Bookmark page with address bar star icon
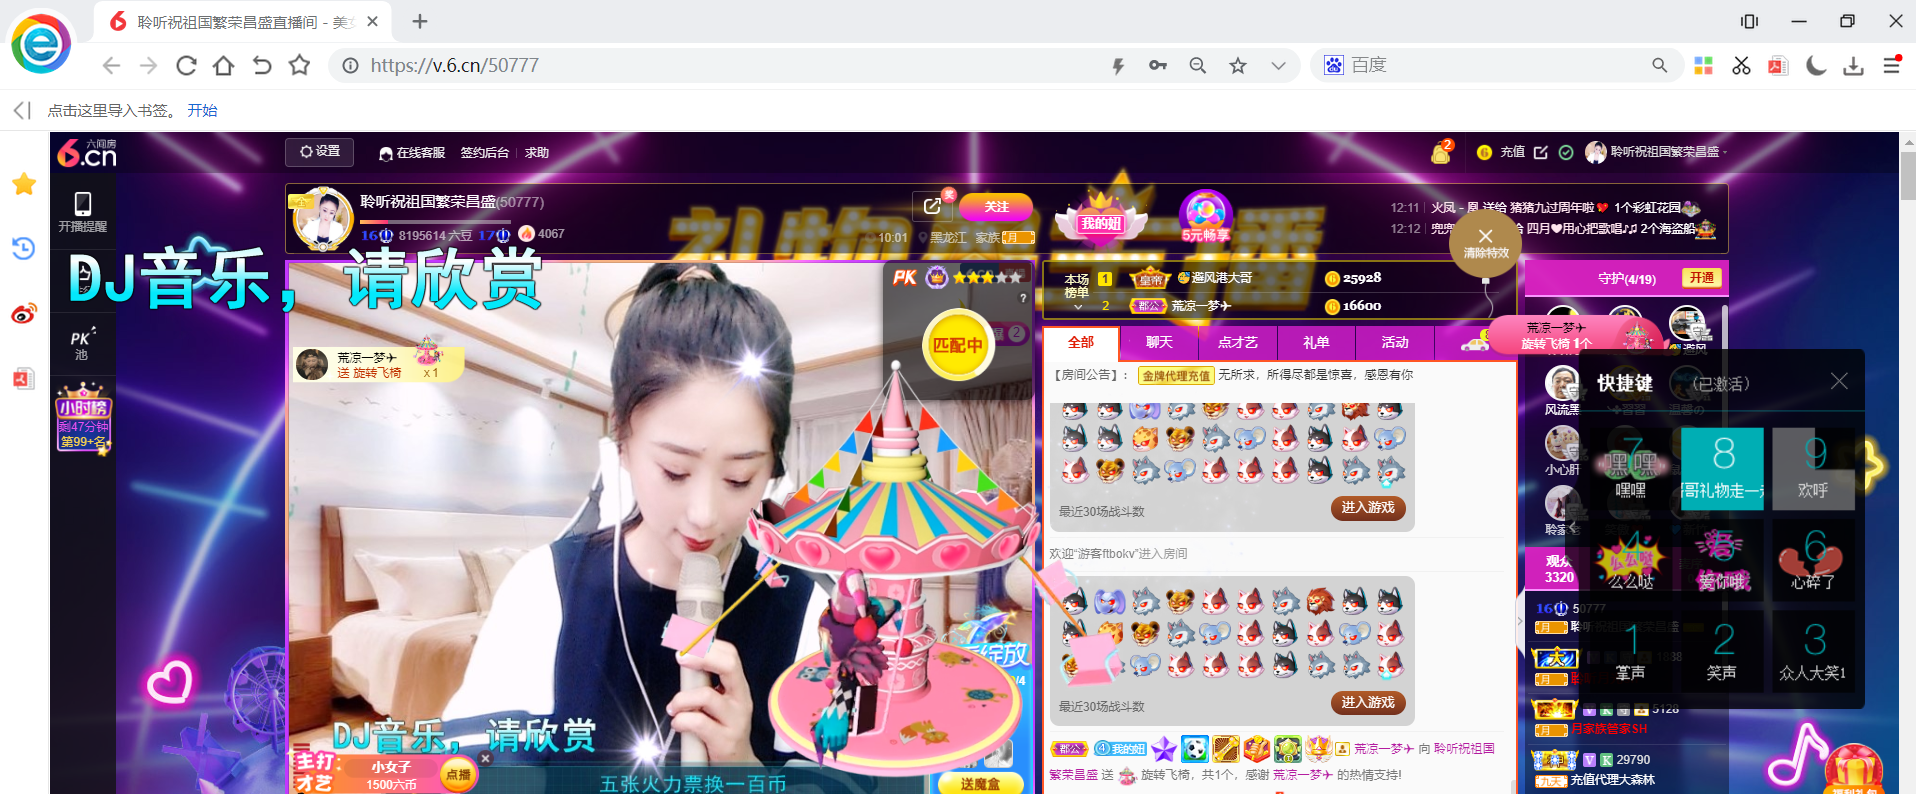Screen dimensions: 1916x794 [x=1238, y=65]
